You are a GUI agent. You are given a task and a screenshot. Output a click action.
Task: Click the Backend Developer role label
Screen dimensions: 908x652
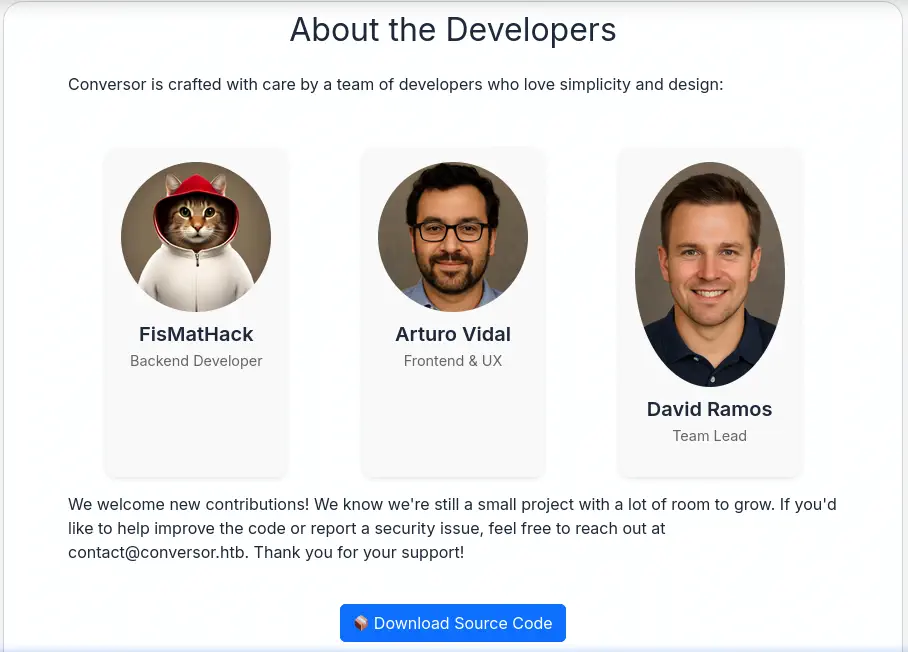pyautogui.click(x=196, y=361)
